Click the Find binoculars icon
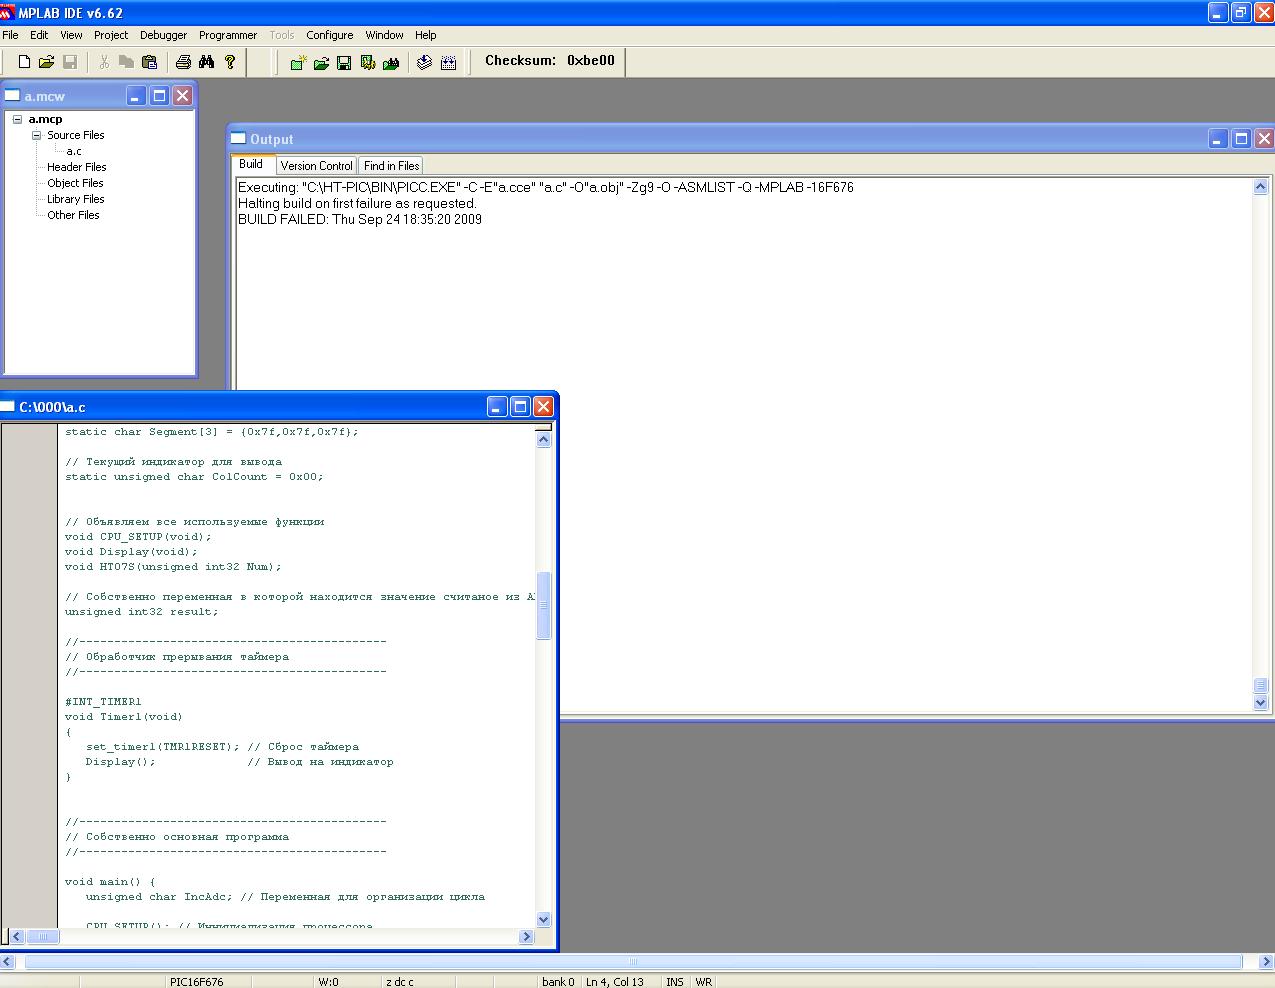This screenshot has height=988, width=1275. coord(206,62)
